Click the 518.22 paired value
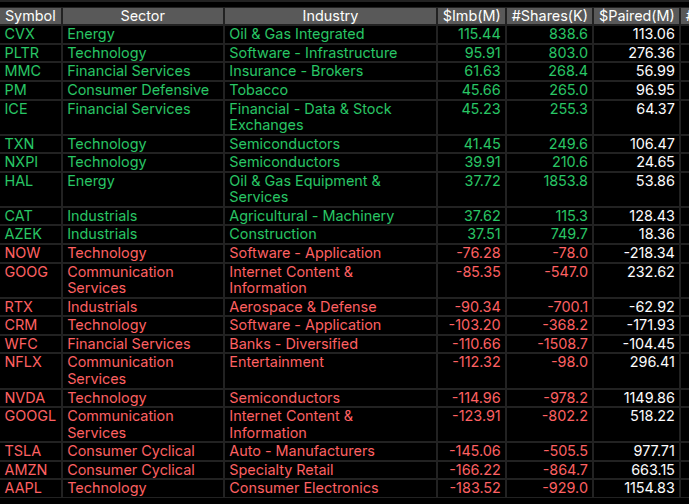The height and width of the screenshot is (504, 689). click(653, 416)
